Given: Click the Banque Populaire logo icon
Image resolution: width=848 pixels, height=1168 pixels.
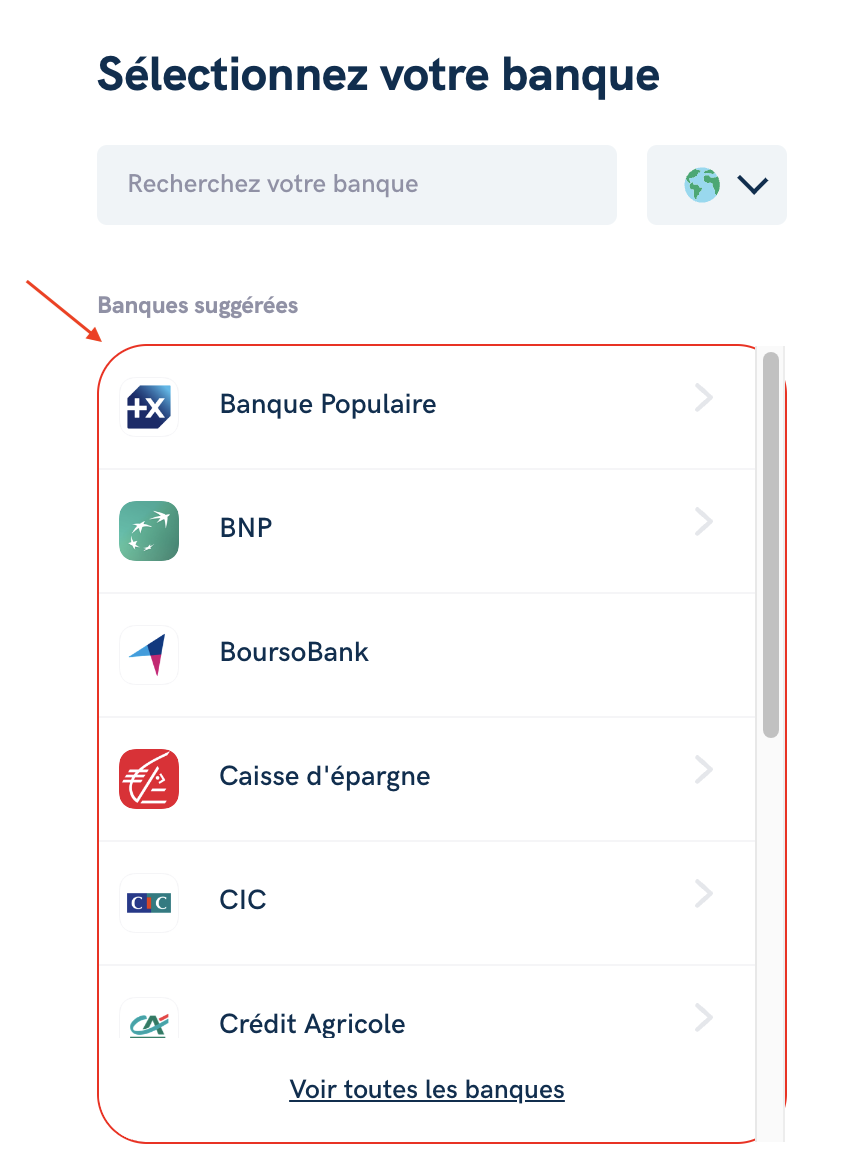Looking at the screenshot, I should pyautogui.click(x=149, y=407).
